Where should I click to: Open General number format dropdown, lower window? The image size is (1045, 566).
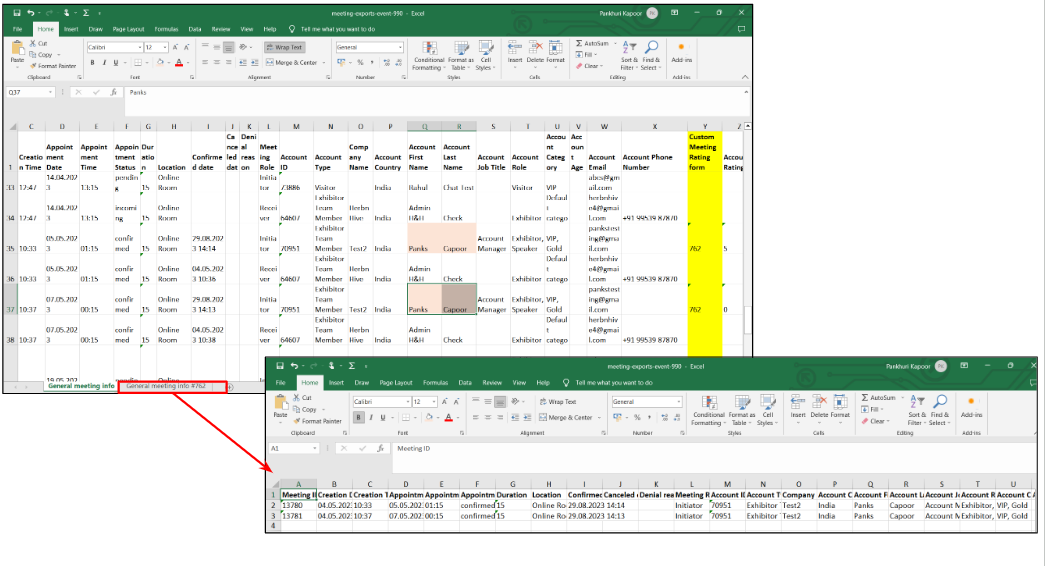[x=678, y=401]
